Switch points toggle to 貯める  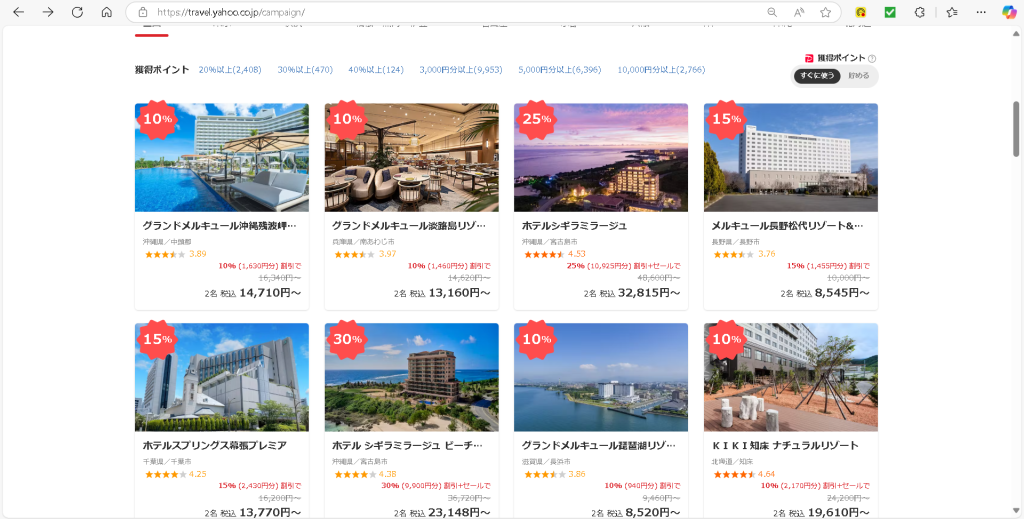pyautogui.click(x=858, y=76)
